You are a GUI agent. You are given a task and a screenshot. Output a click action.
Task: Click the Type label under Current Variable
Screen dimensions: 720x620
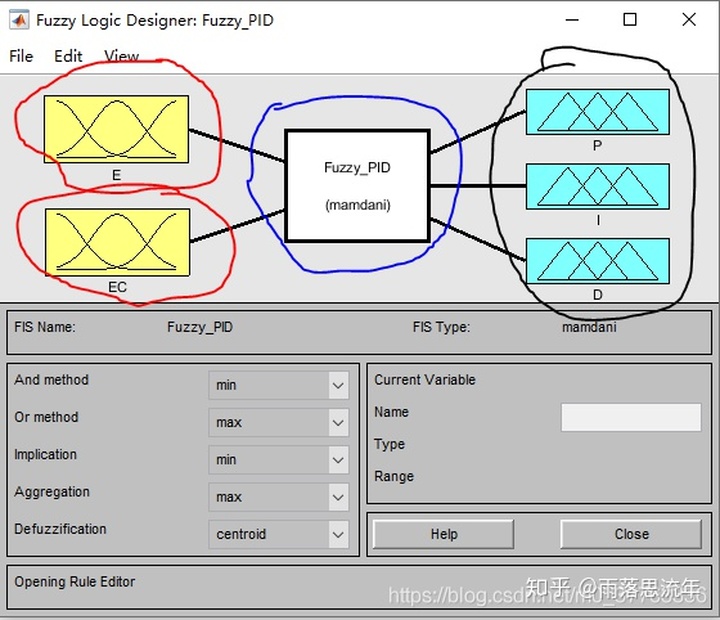tap(389, 445)
